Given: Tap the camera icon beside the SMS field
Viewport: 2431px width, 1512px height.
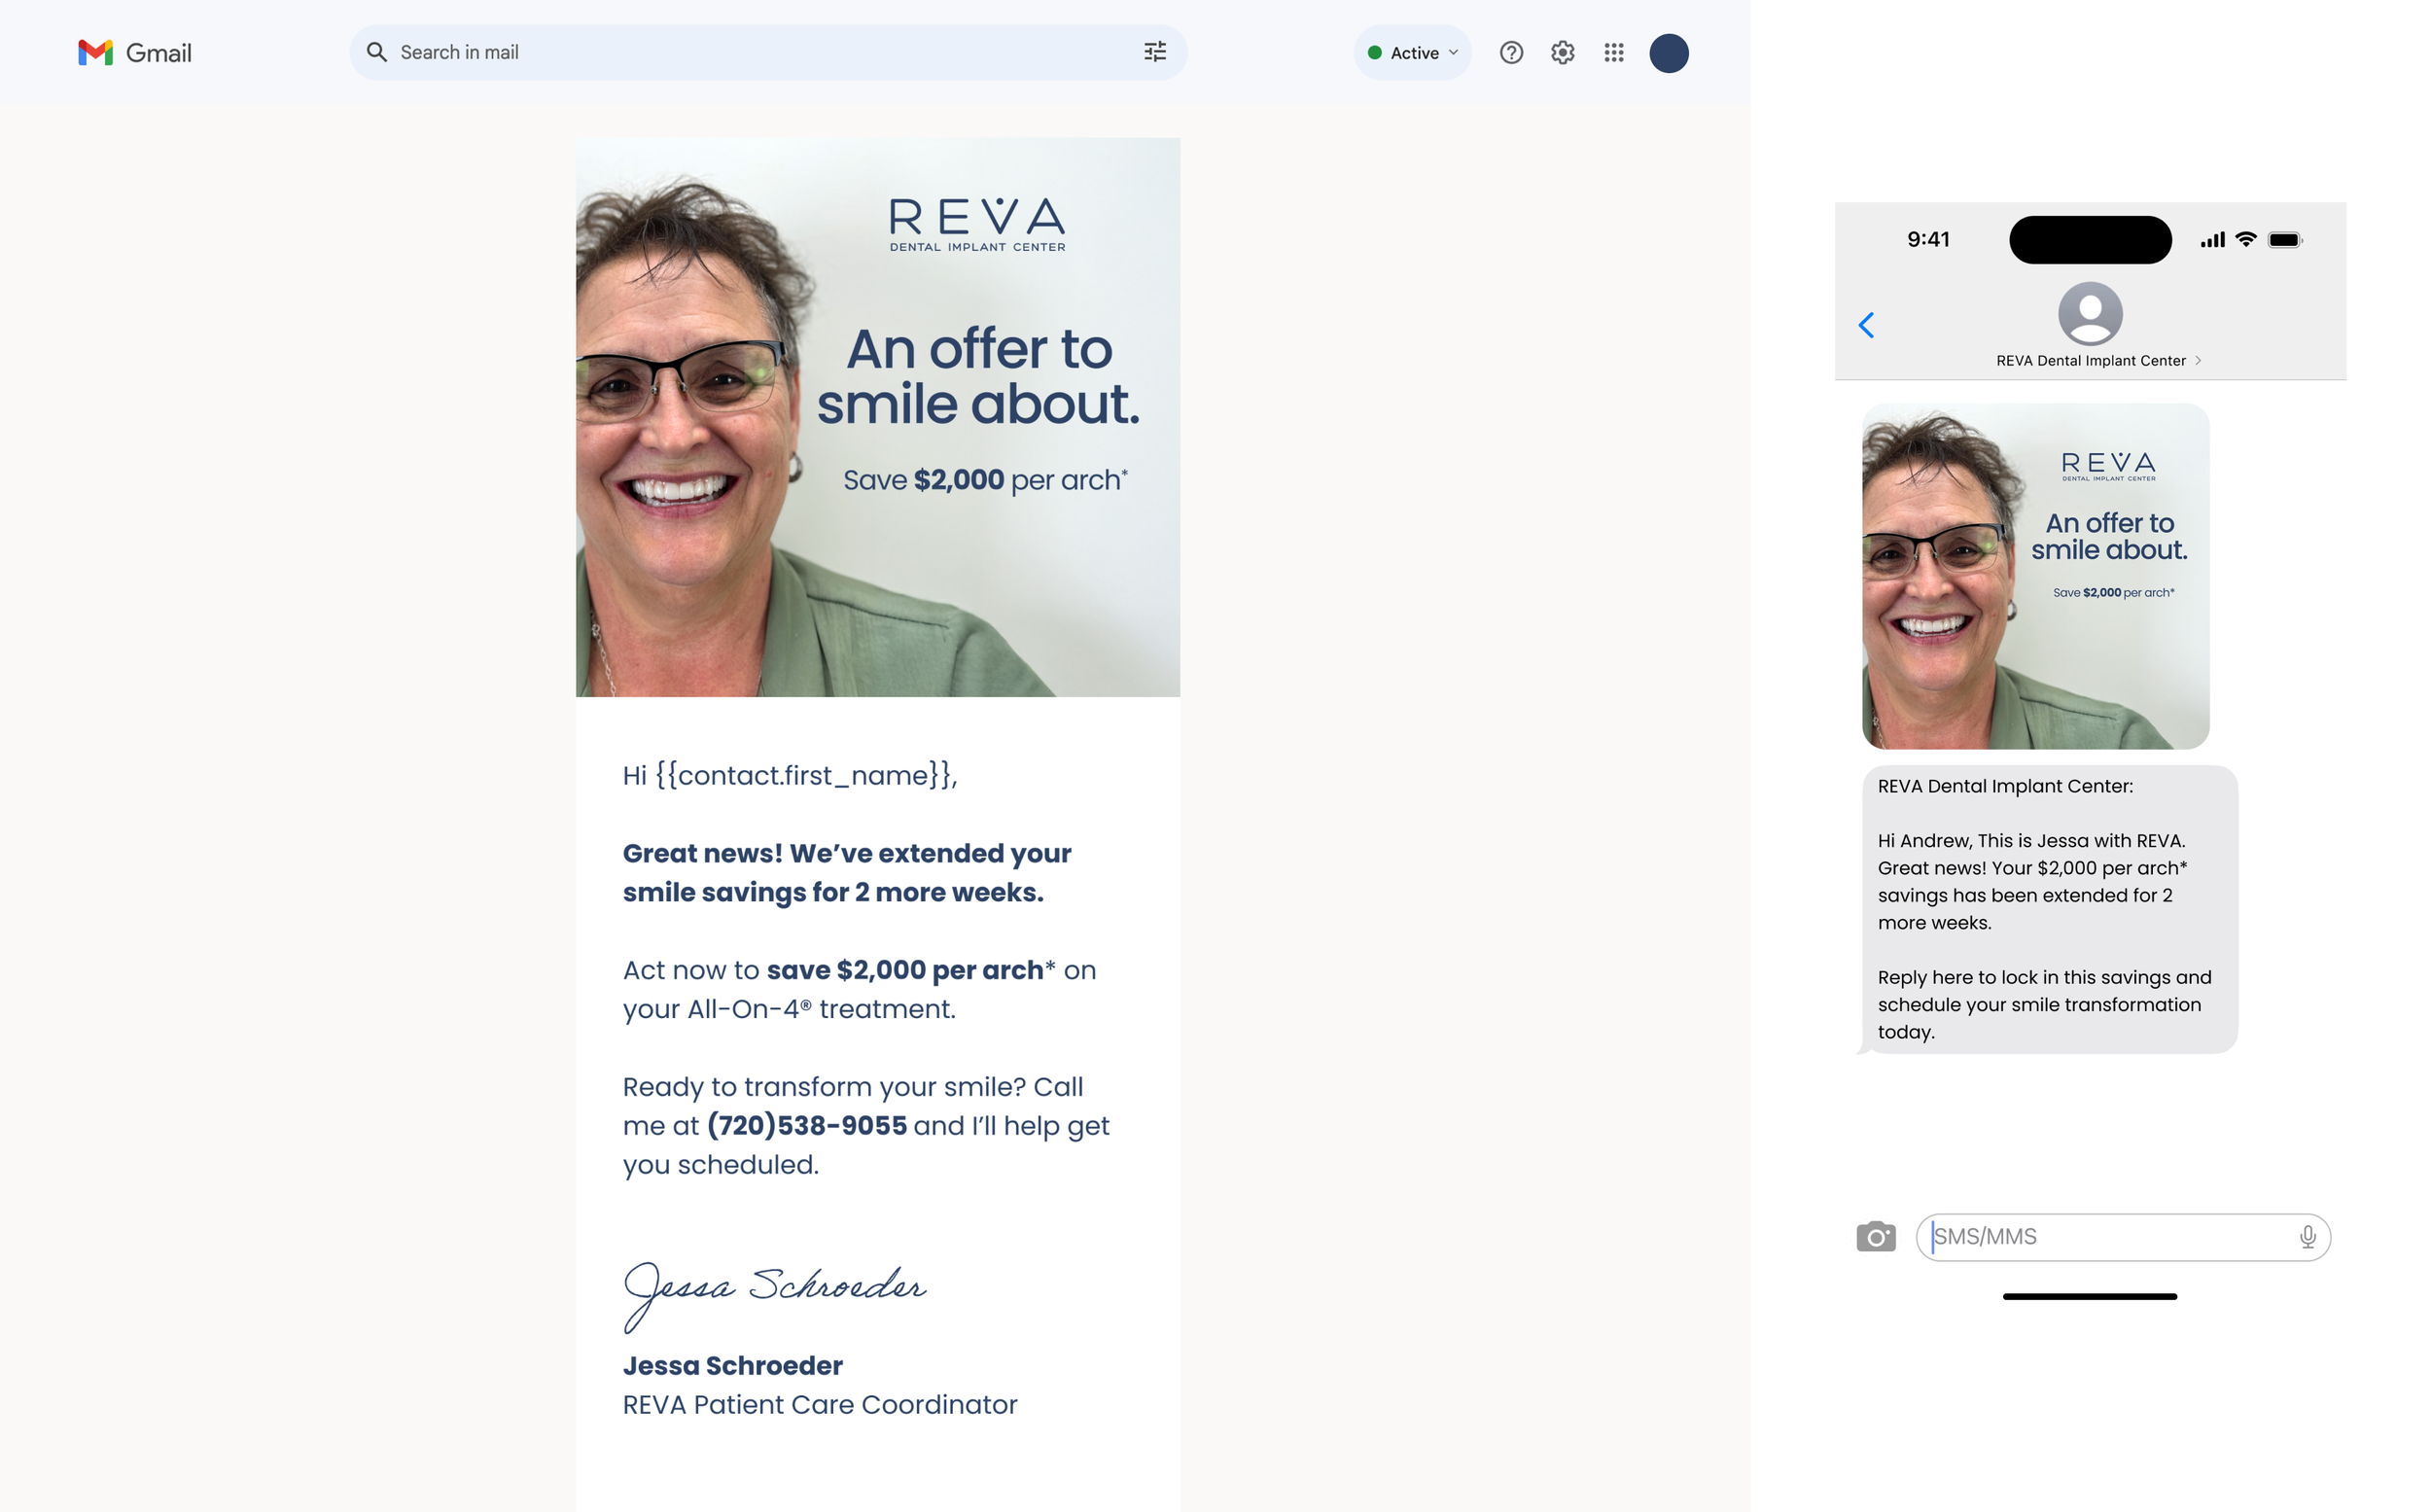Looking at the screenshot, I should pyautogui.click(x=1877, y=1237).
